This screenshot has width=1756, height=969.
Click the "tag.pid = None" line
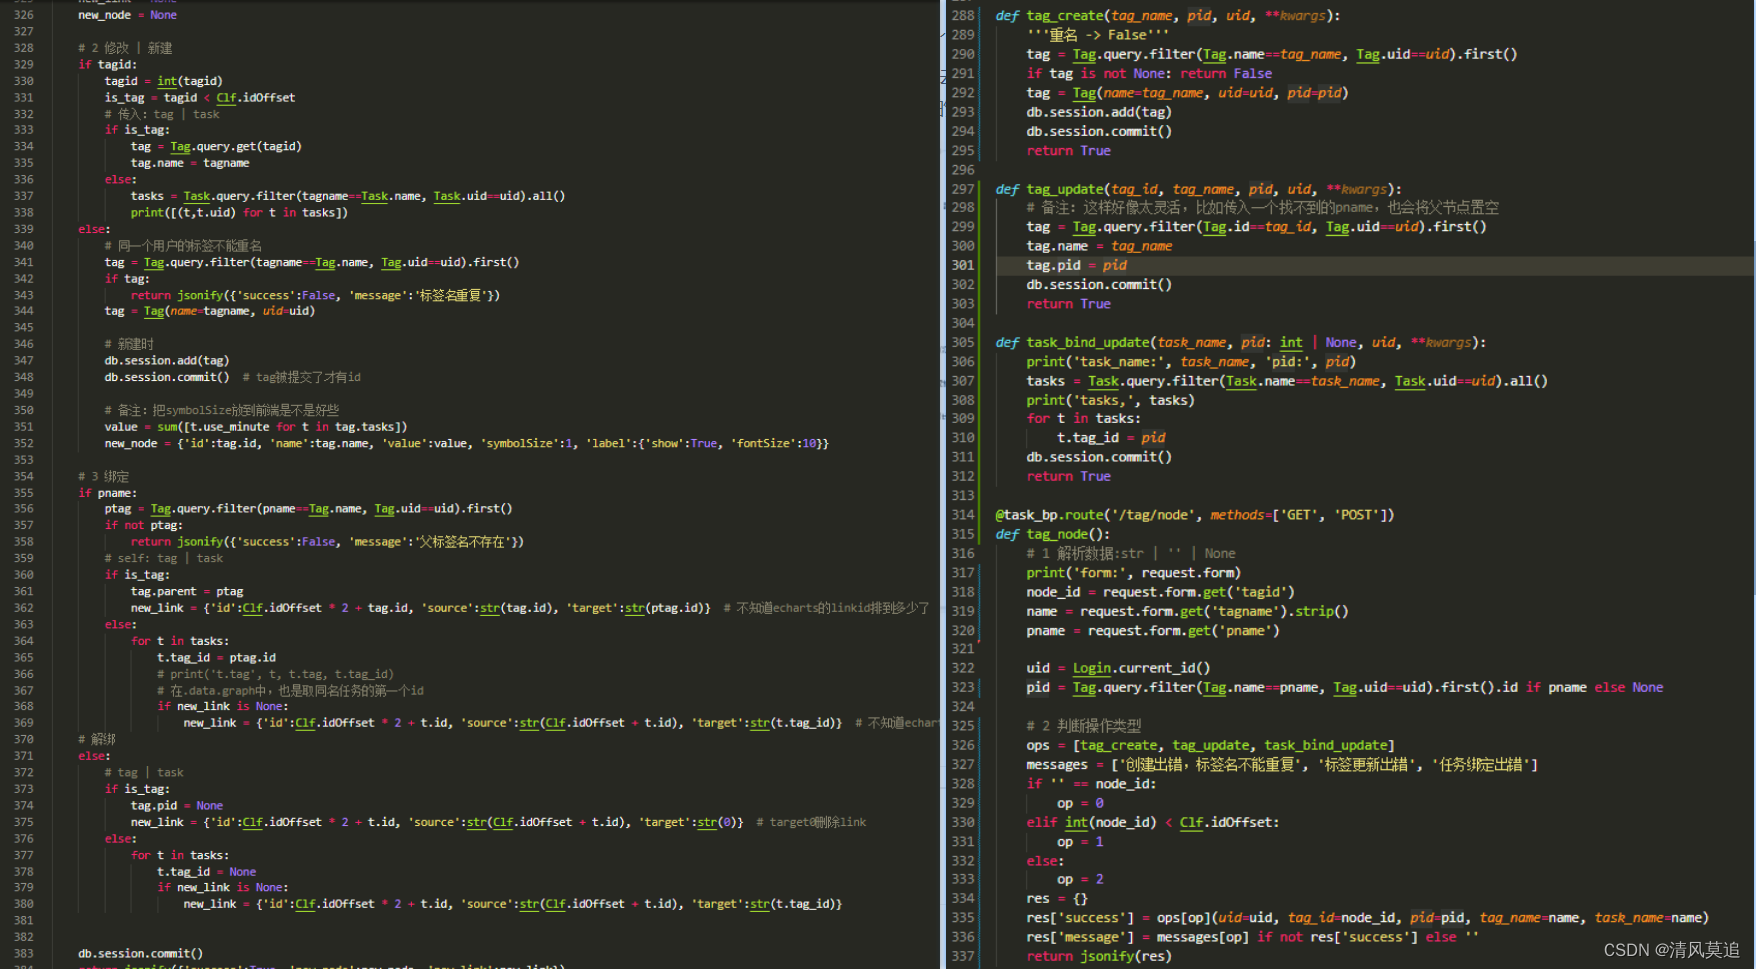pos(176,805)
